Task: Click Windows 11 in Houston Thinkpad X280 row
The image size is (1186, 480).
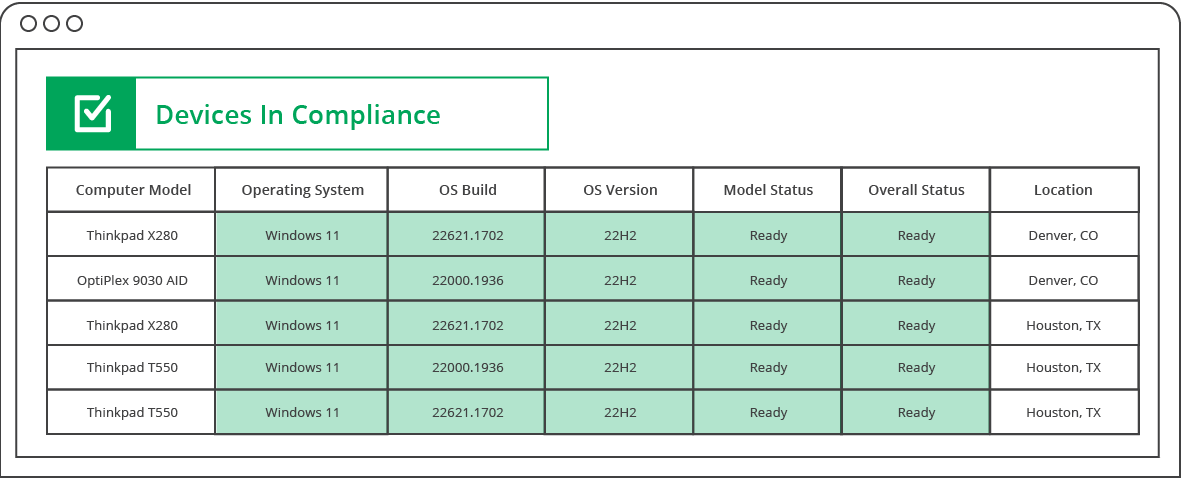Action: pos(303,325)
